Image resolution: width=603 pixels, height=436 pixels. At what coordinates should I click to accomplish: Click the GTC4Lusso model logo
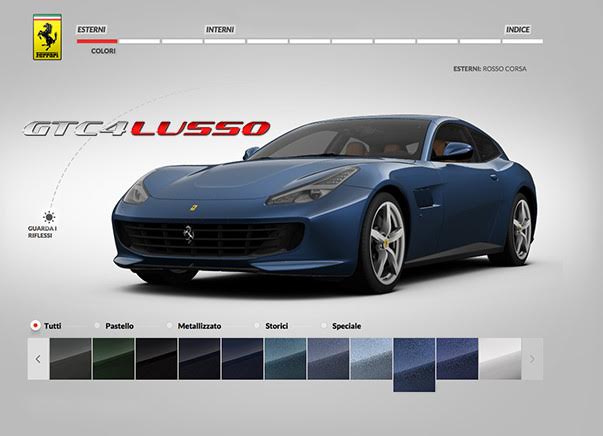pyautogui.click(x=146, y=129)
